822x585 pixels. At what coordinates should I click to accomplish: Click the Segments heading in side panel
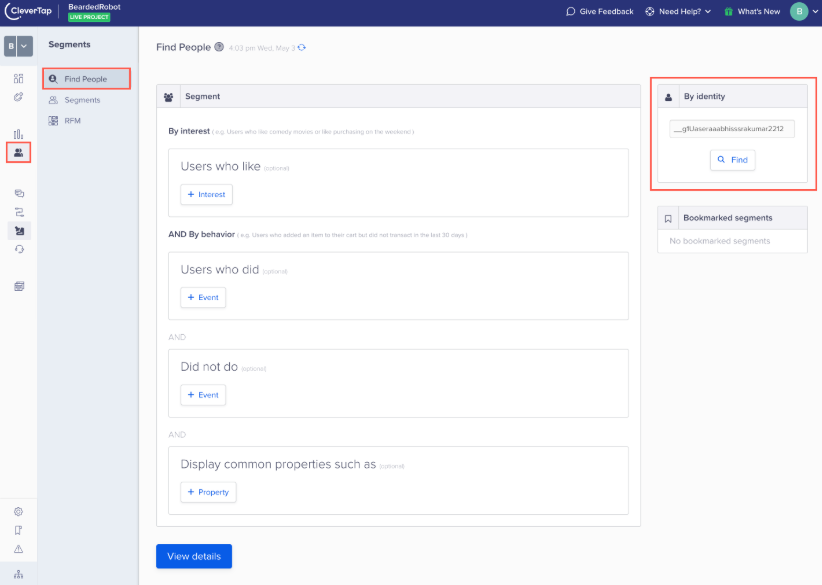[69, 45]
